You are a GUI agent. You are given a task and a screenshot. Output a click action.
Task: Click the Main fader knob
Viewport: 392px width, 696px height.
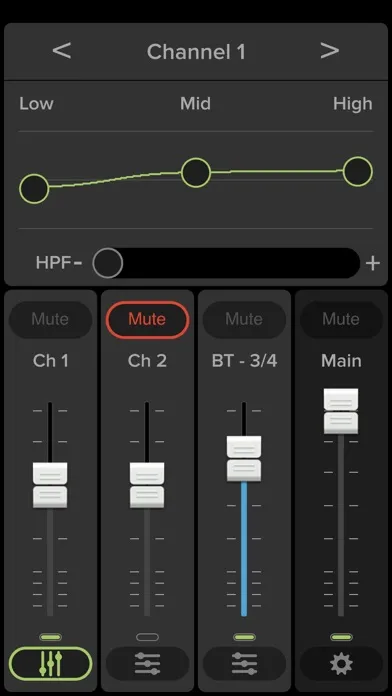(x=341, y=411)
